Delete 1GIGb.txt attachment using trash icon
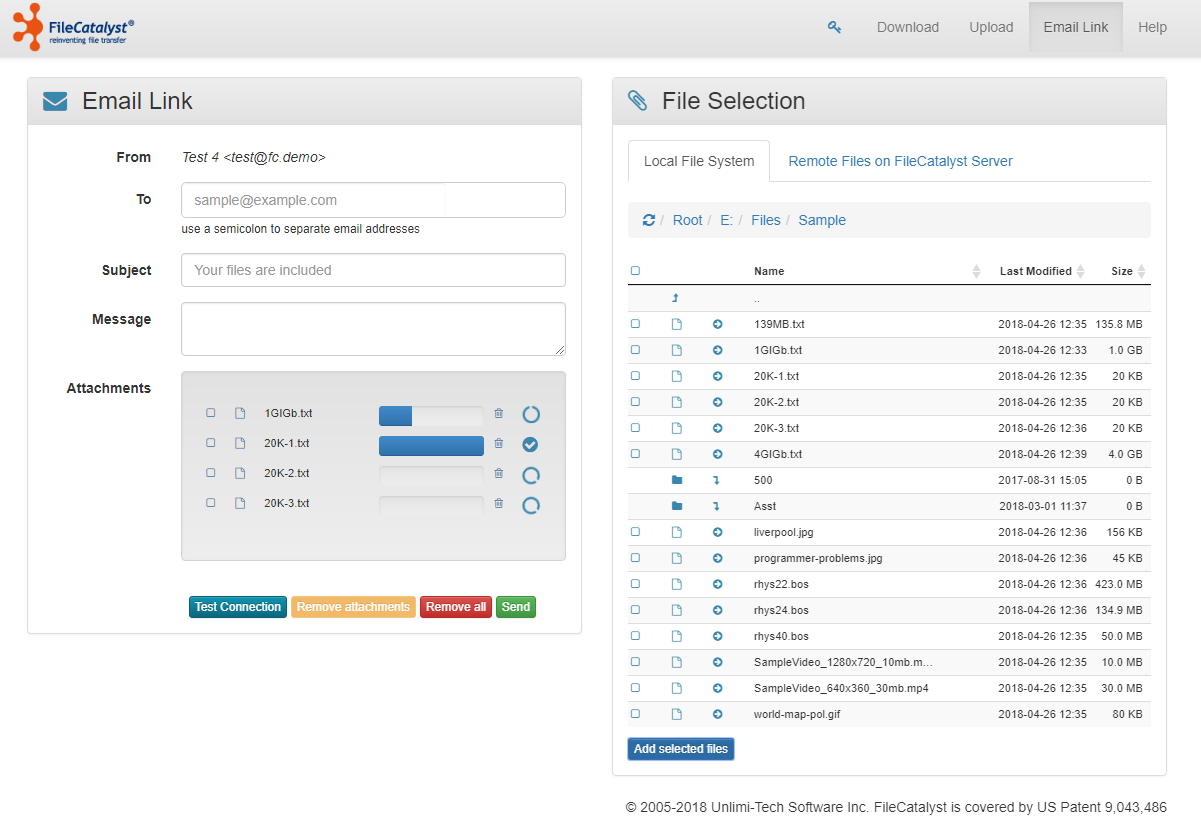 pos(499,413)
